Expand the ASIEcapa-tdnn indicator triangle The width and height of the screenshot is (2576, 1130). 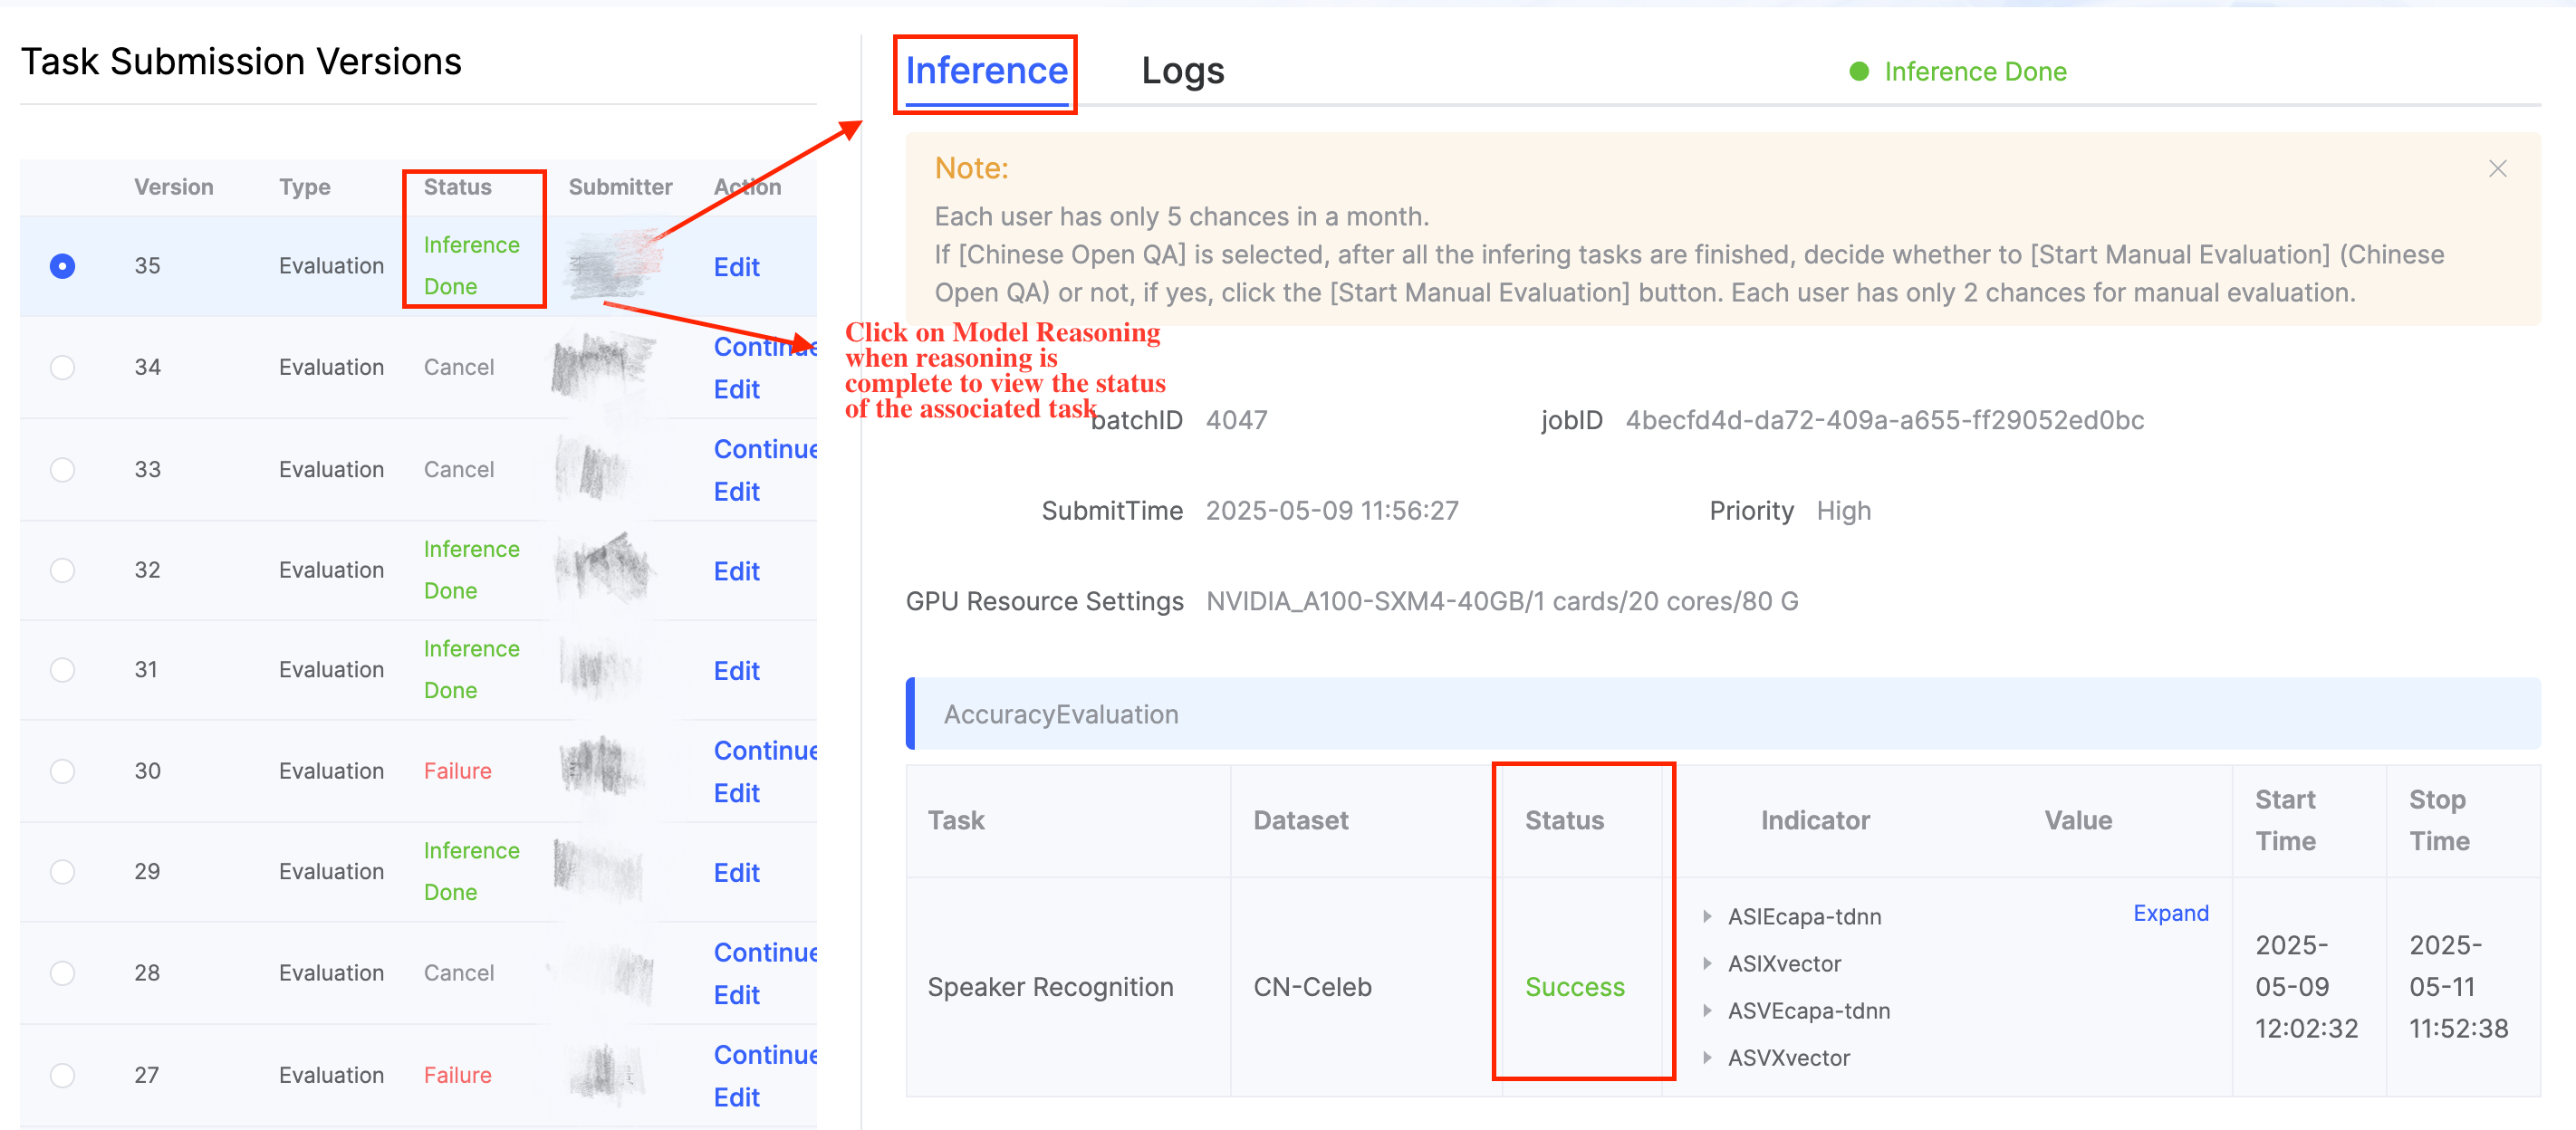[1707, 916]
